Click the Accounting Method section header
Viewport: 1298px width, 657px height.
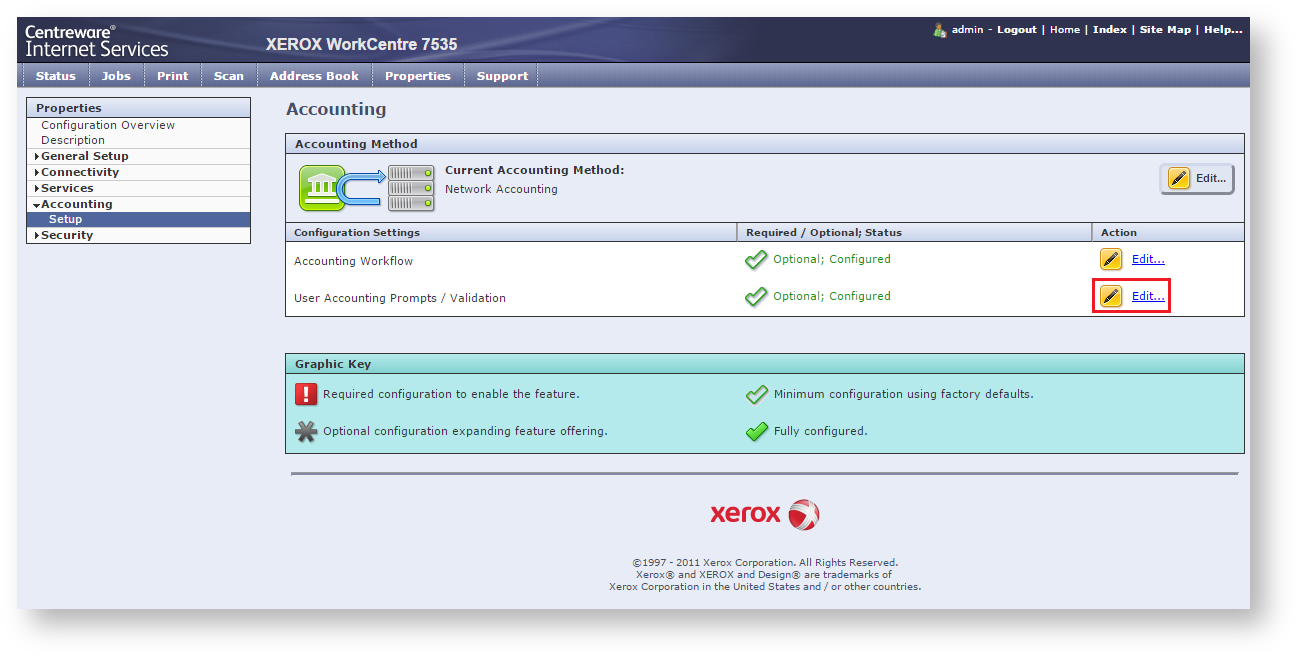pyautogui.click(x=765, y=144)
